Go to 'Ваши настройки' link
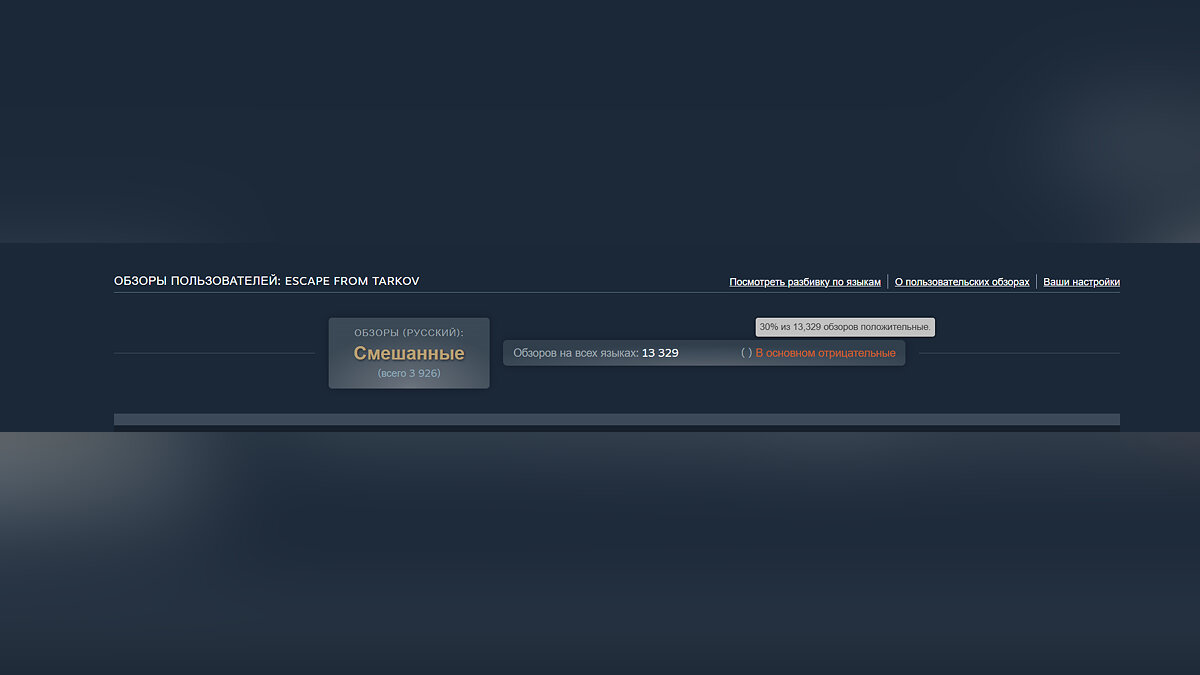Screen dimensions: 1200x675 (x=1081, y=282)
